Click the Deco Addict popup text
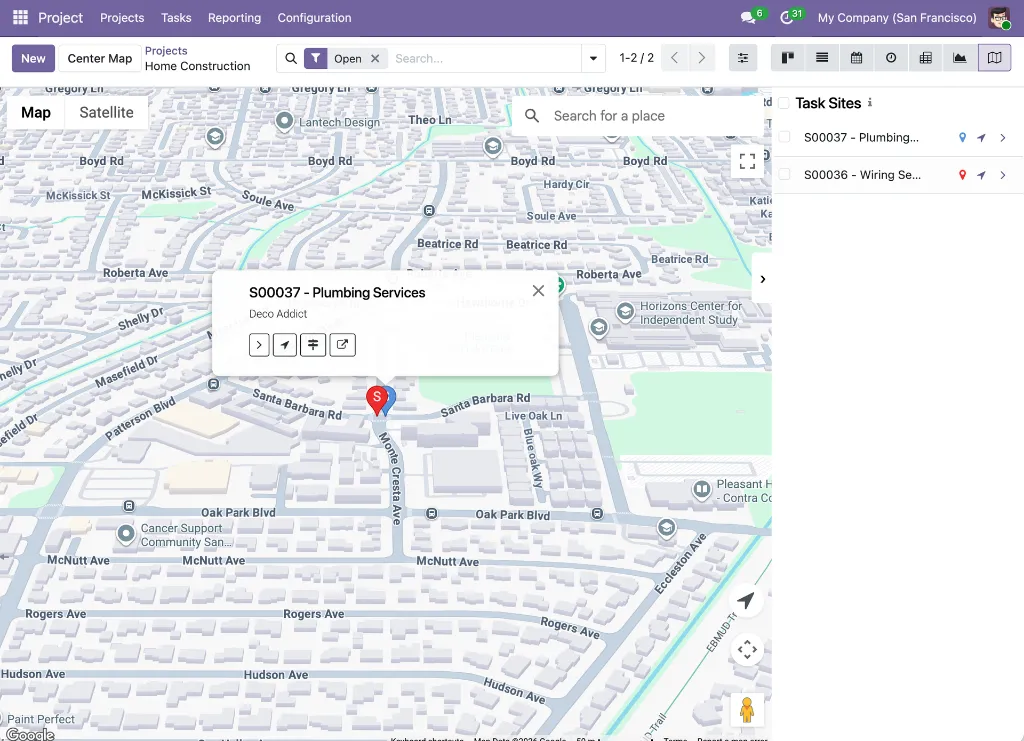The height and width of the screenshot is (741, 1024). click(x=278, y=313)
